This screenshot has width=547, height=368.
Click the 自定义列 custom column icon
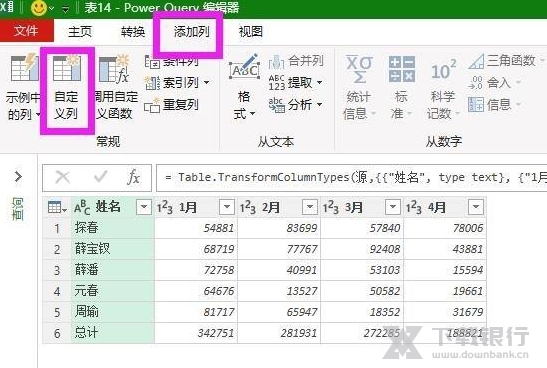click(66, 68)
